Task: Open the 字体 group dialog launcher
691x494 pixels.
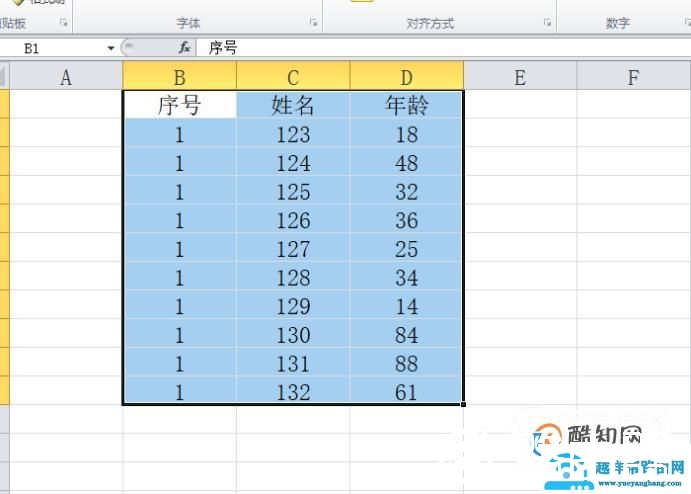Action: pos(313,22)
